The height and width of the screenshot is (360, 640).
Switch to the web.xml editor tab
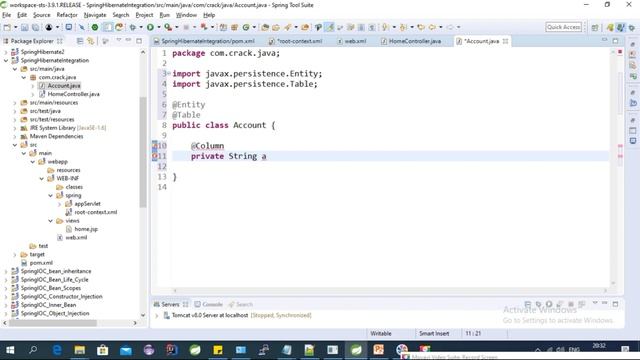352,41
